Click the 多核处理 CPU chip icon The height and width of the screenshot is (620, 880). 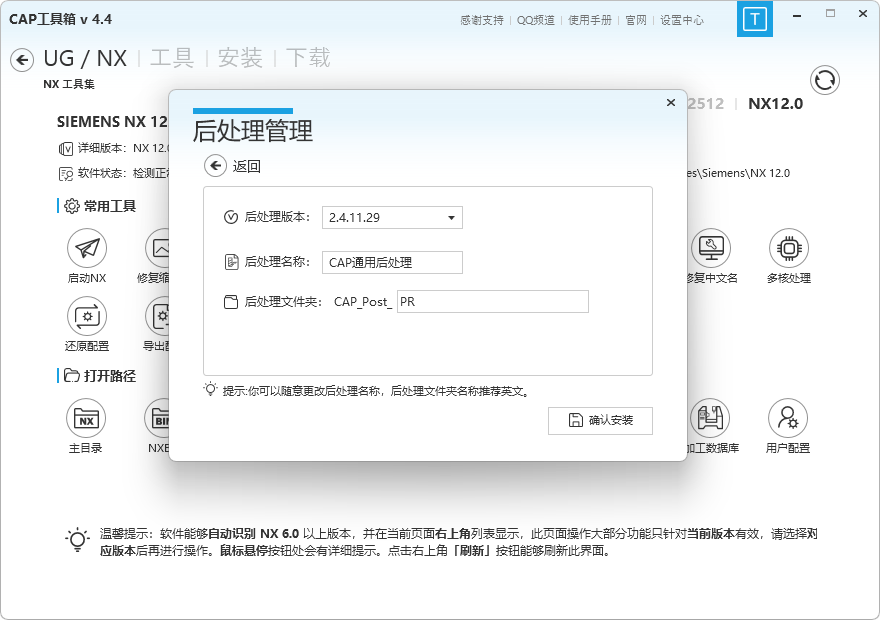(788, 249)
